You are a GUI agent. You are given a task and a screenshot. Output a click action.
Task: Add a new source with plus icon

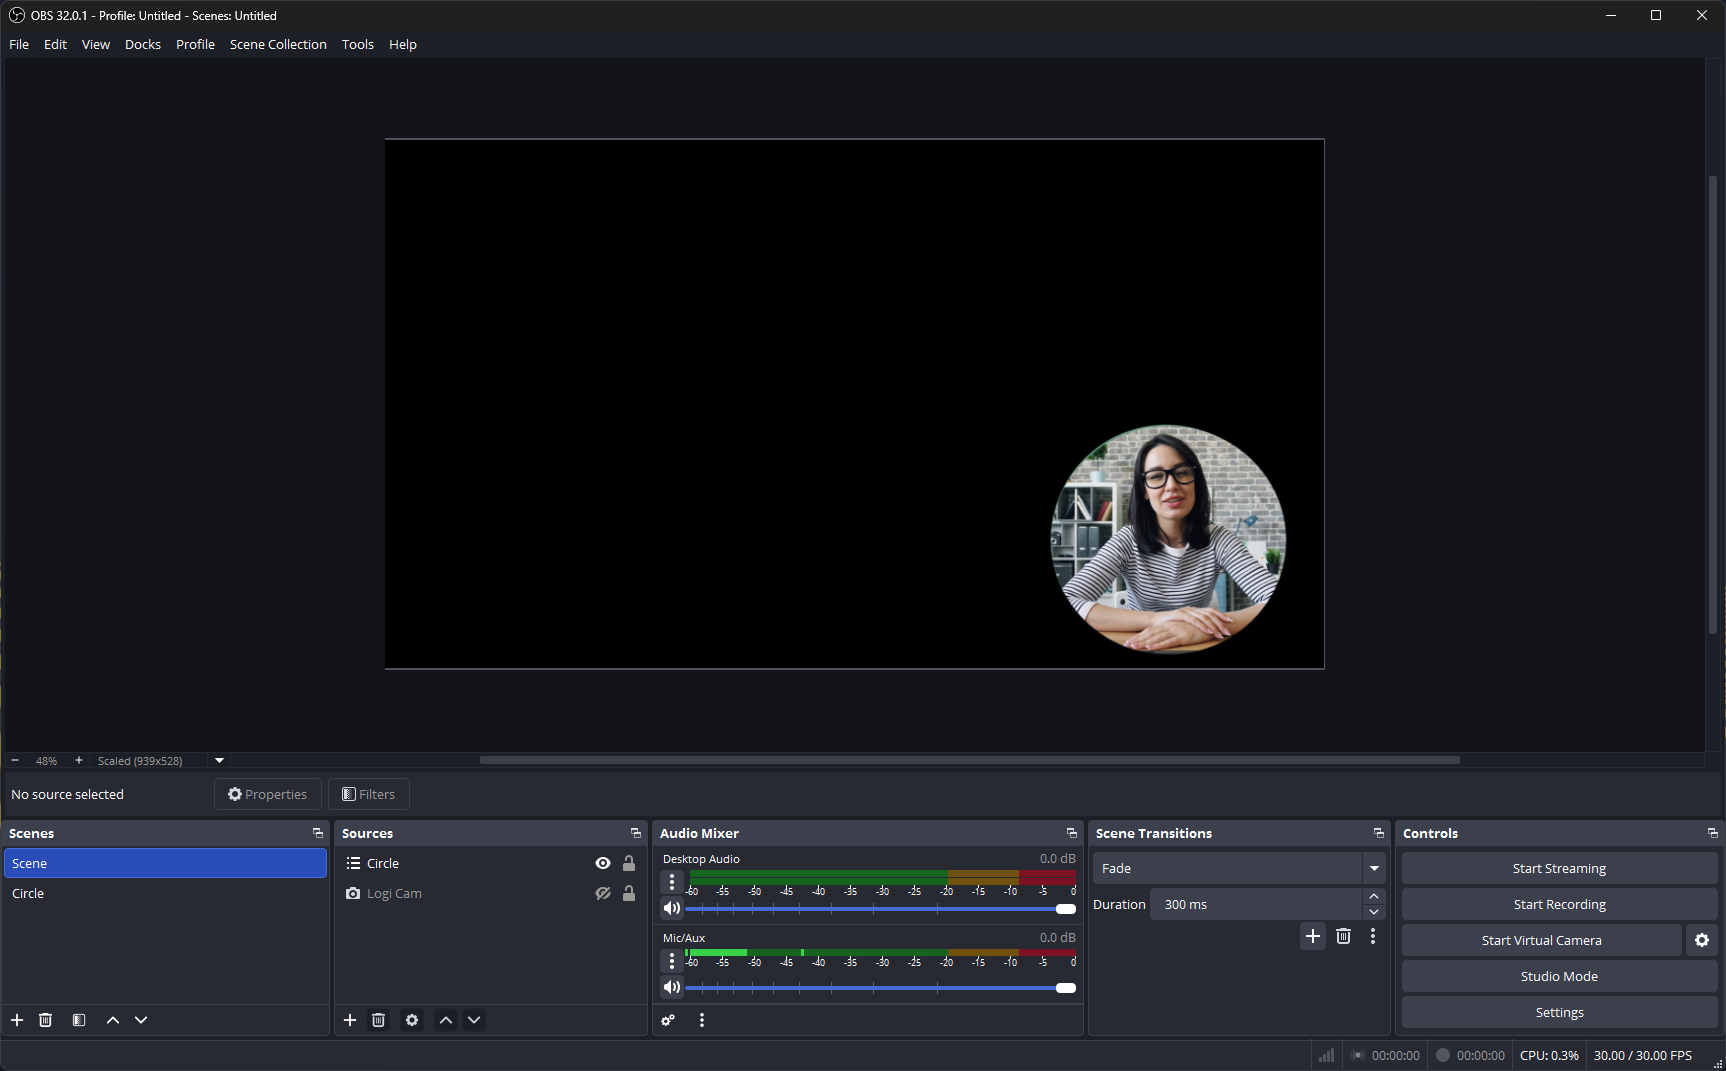click(x=350, y=1020)
